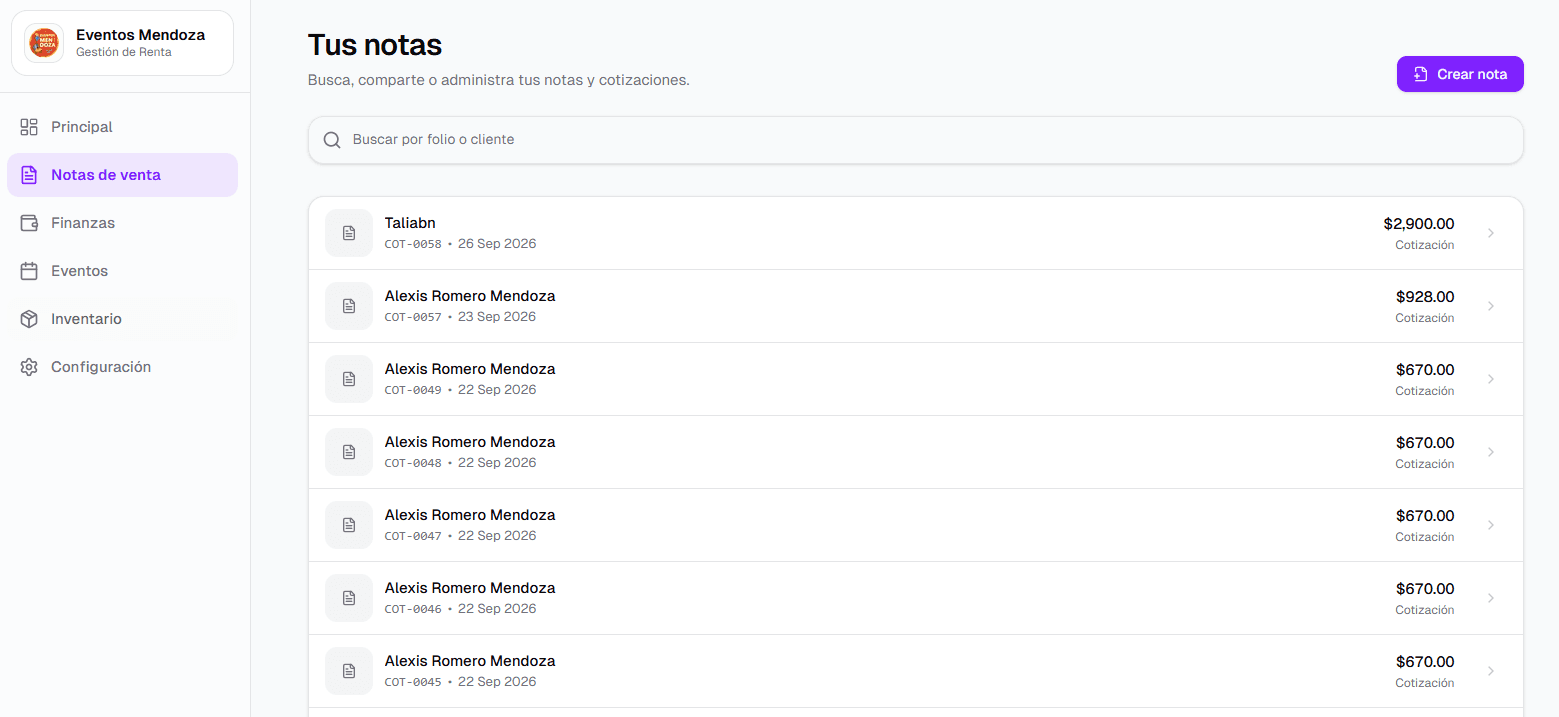Screen dimensions: 1559x717
Task: Click the Gestión de Renta subtitle
Action: pos(124,52)
